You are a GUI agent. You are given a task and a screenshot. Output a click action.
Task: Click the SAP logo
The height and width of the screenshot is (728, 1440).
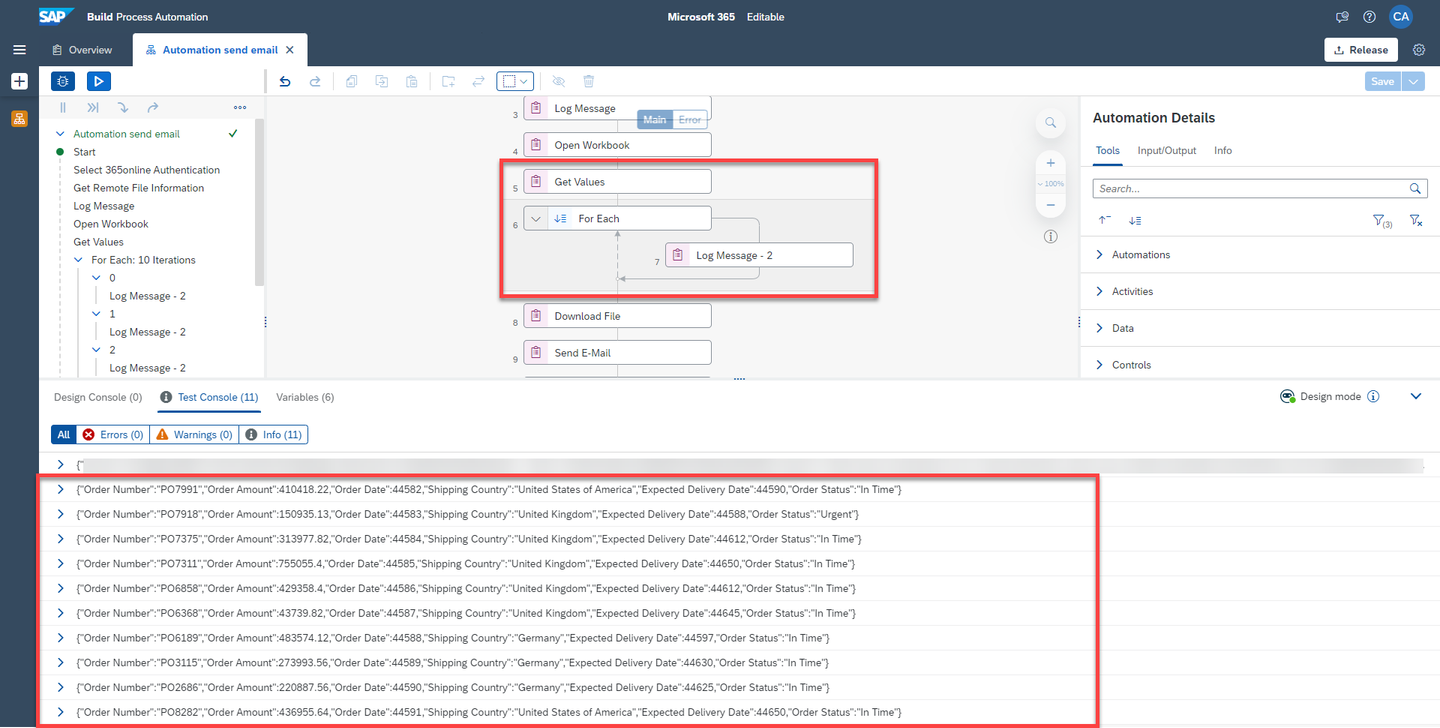point(54,17)
